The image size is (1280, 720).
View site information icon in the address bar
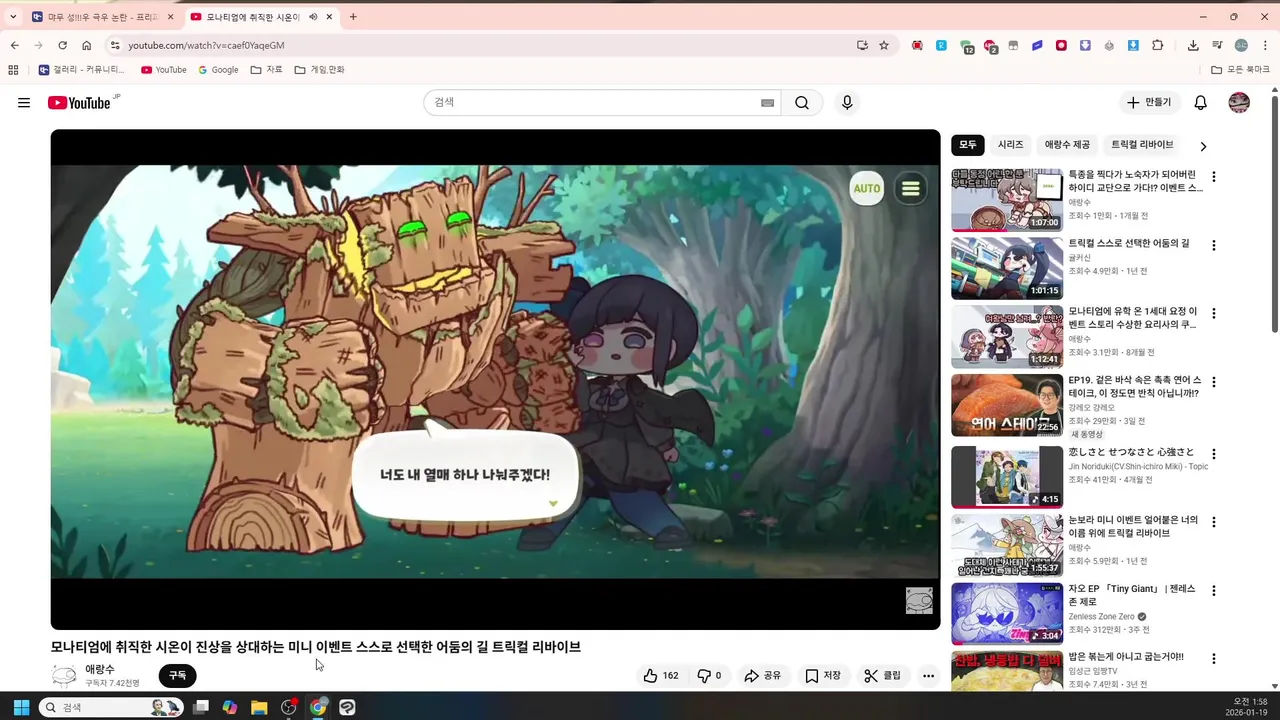click(115, 45)
